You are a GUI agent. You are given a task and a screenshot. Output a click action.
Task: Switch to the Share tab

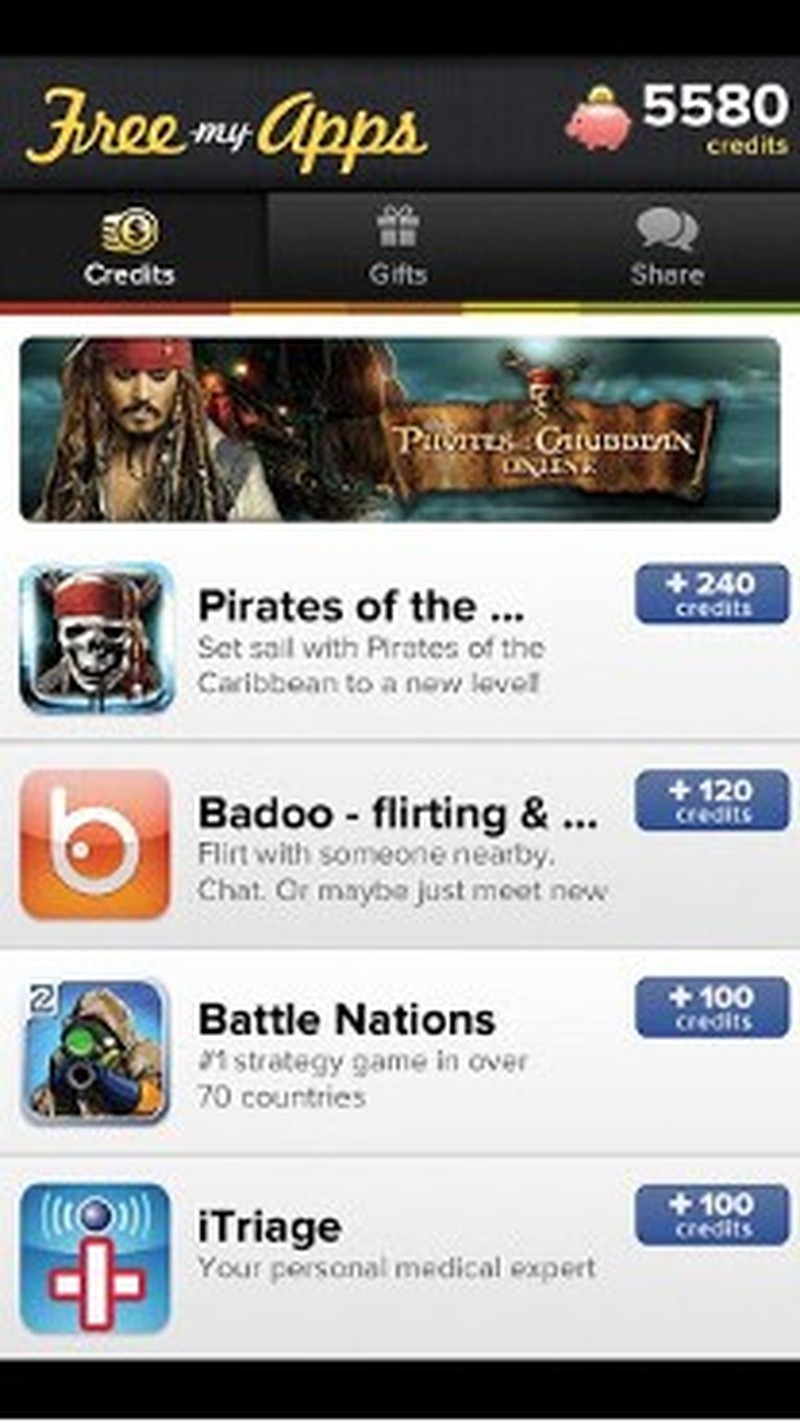667,246
